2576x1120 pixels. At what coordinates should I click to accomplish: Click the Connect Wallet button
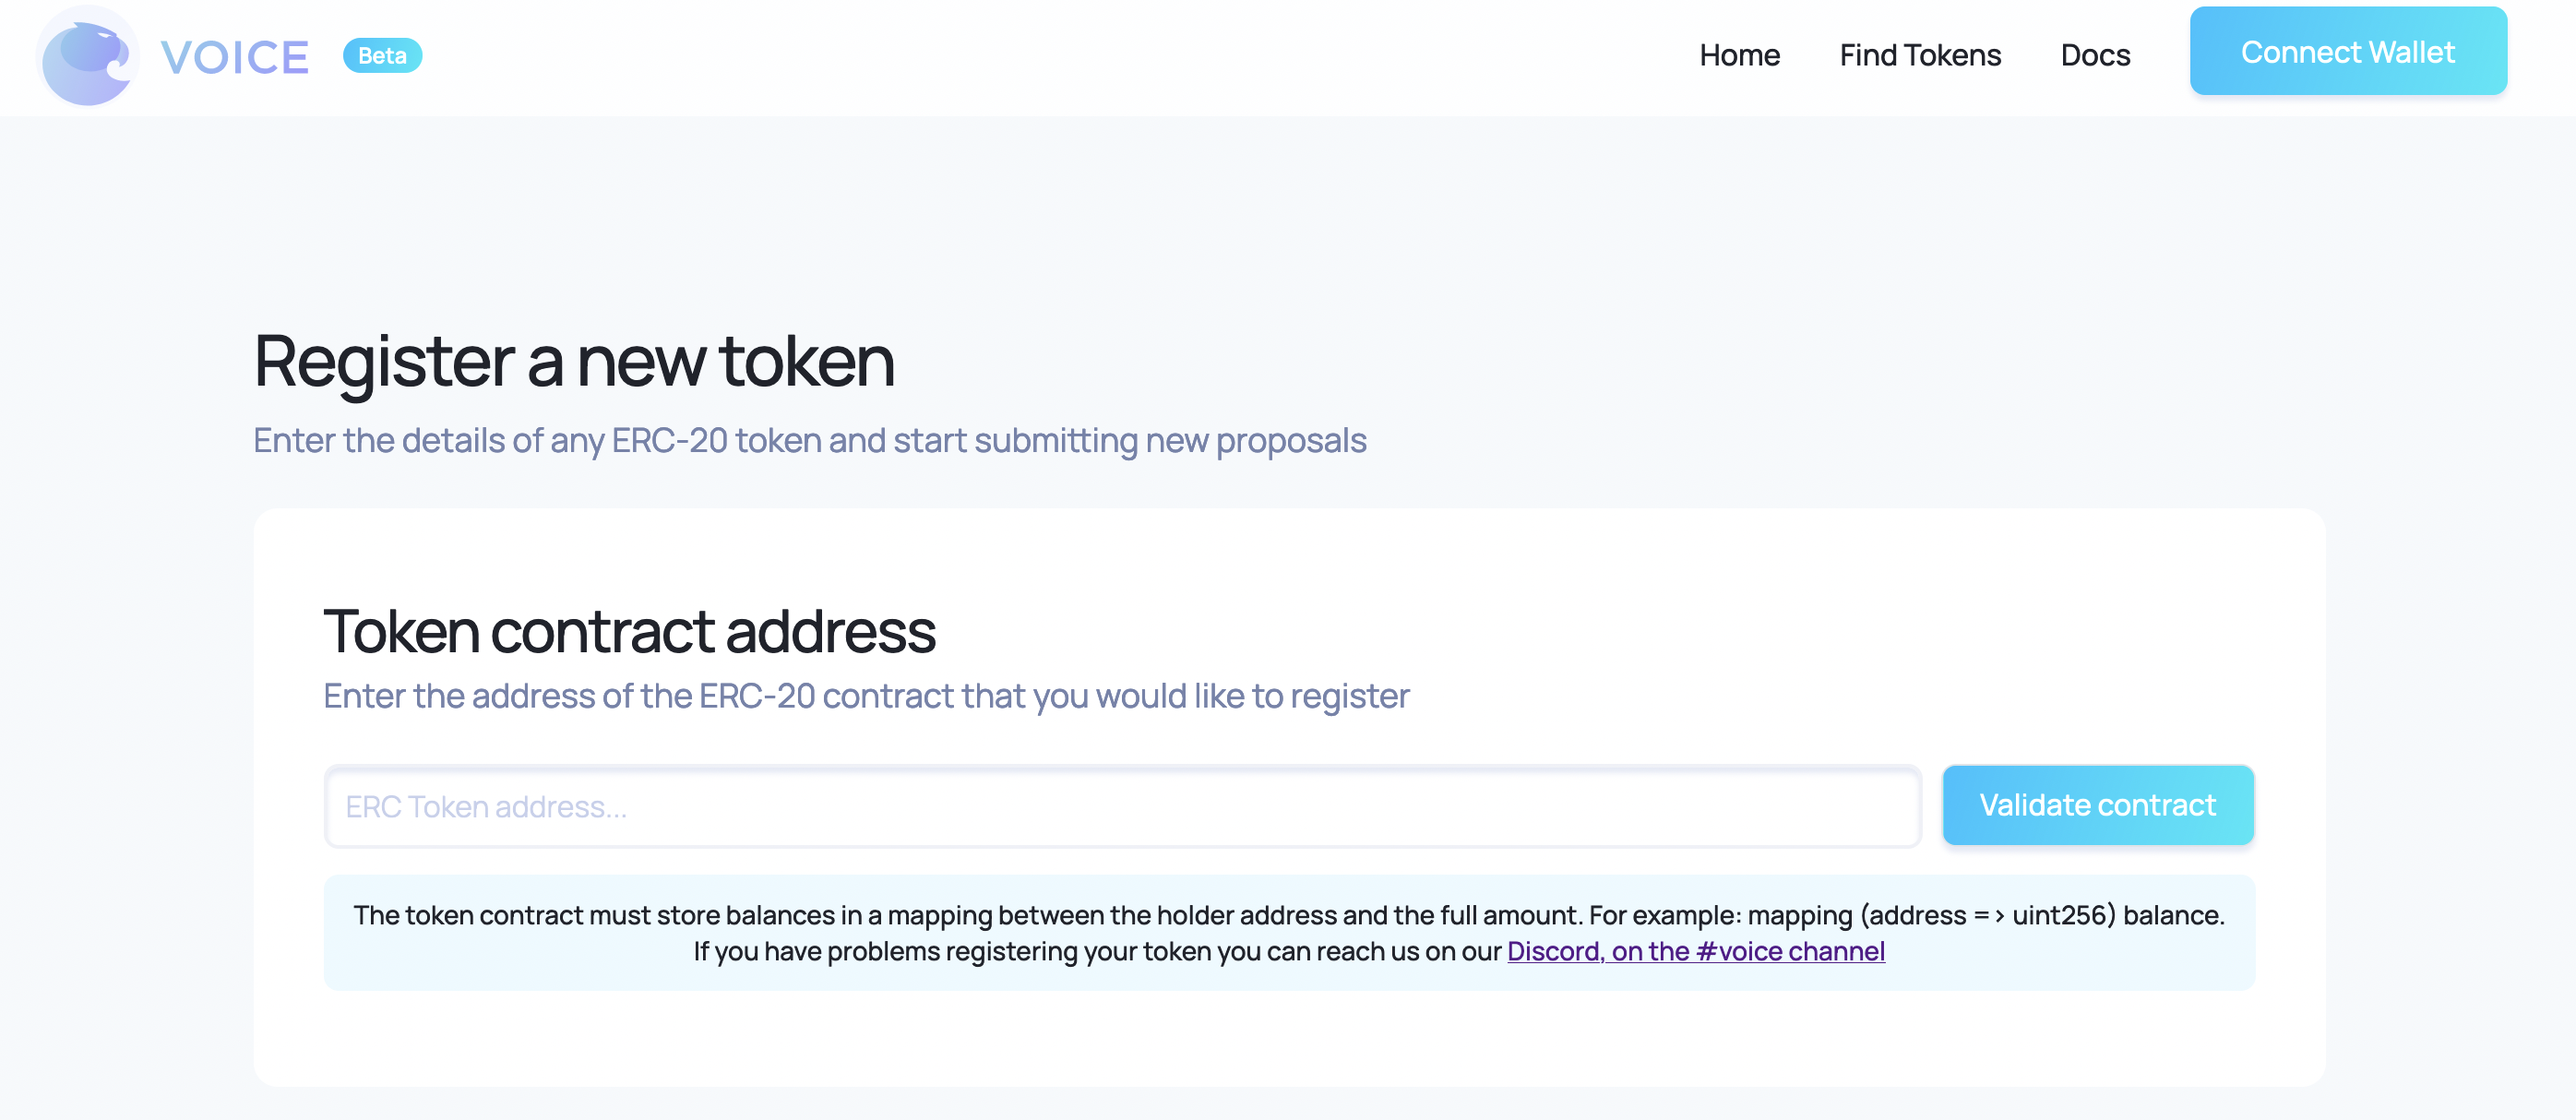[x=2348, y=52]
